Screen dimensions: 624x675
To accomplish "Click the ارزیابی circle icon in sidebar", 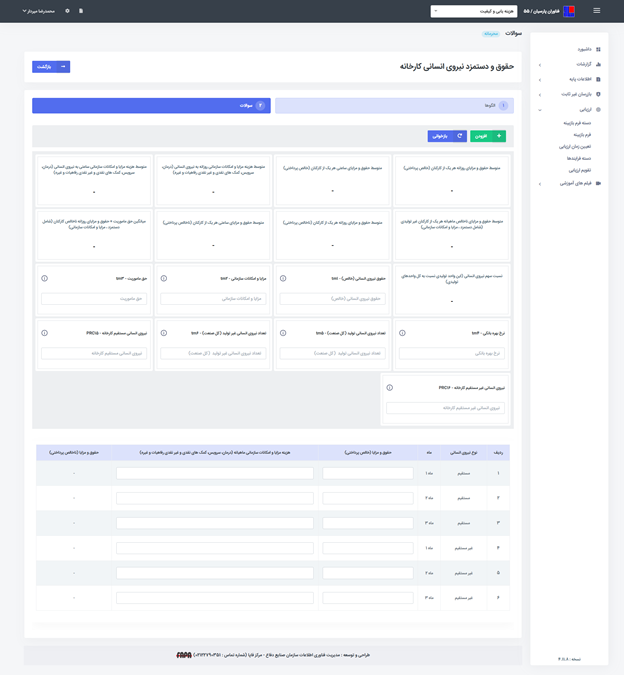I will (x=598, y=110).
